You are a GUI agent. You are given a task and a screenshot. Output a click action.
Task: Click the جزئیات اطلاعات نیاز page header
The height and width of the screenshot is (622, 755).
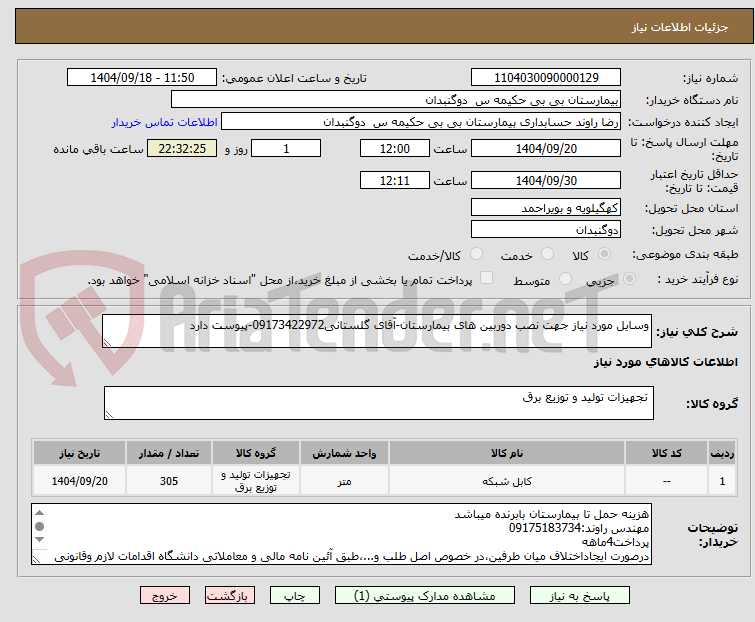click(x=680, y=27)
